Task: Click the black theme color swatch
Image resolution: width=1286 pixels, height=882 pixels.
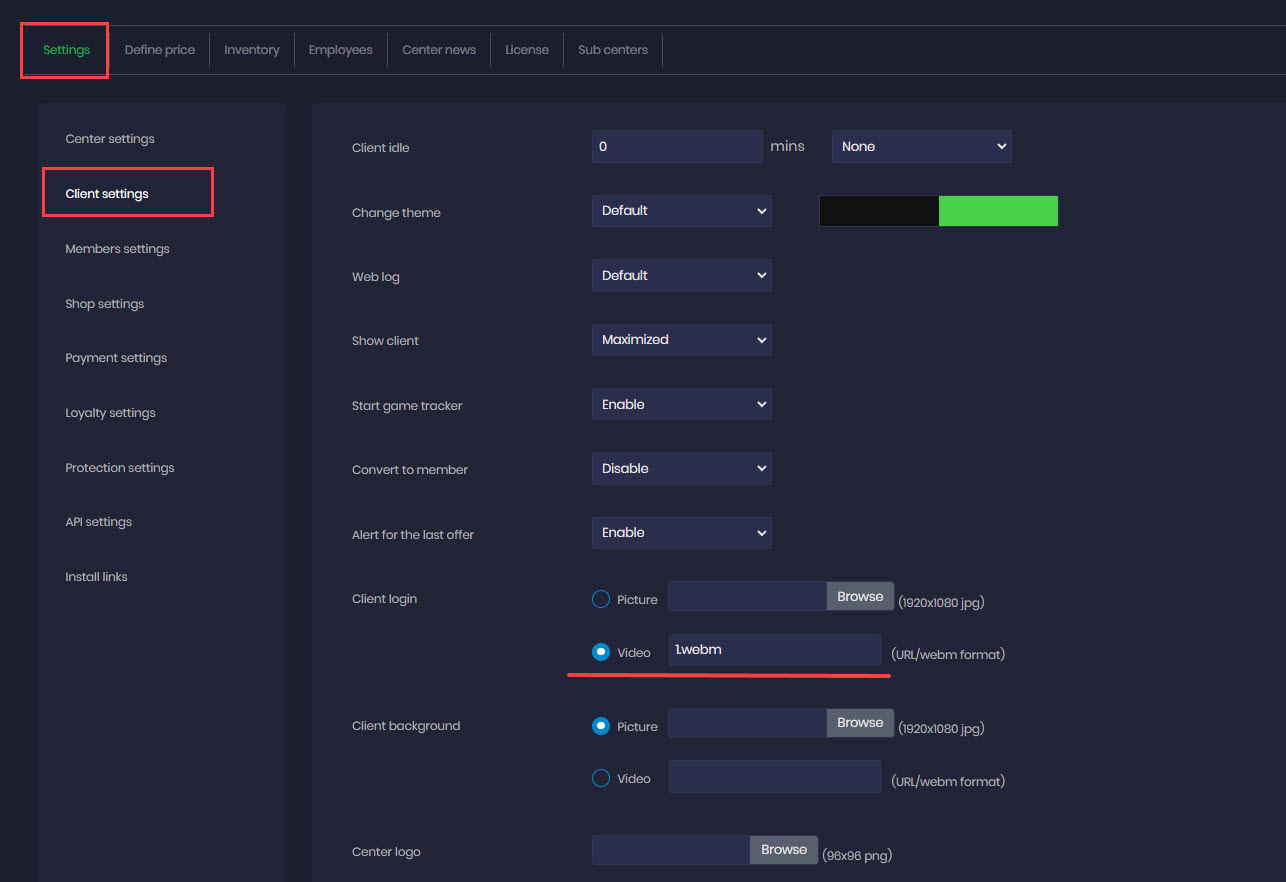Action: point(879,211)
